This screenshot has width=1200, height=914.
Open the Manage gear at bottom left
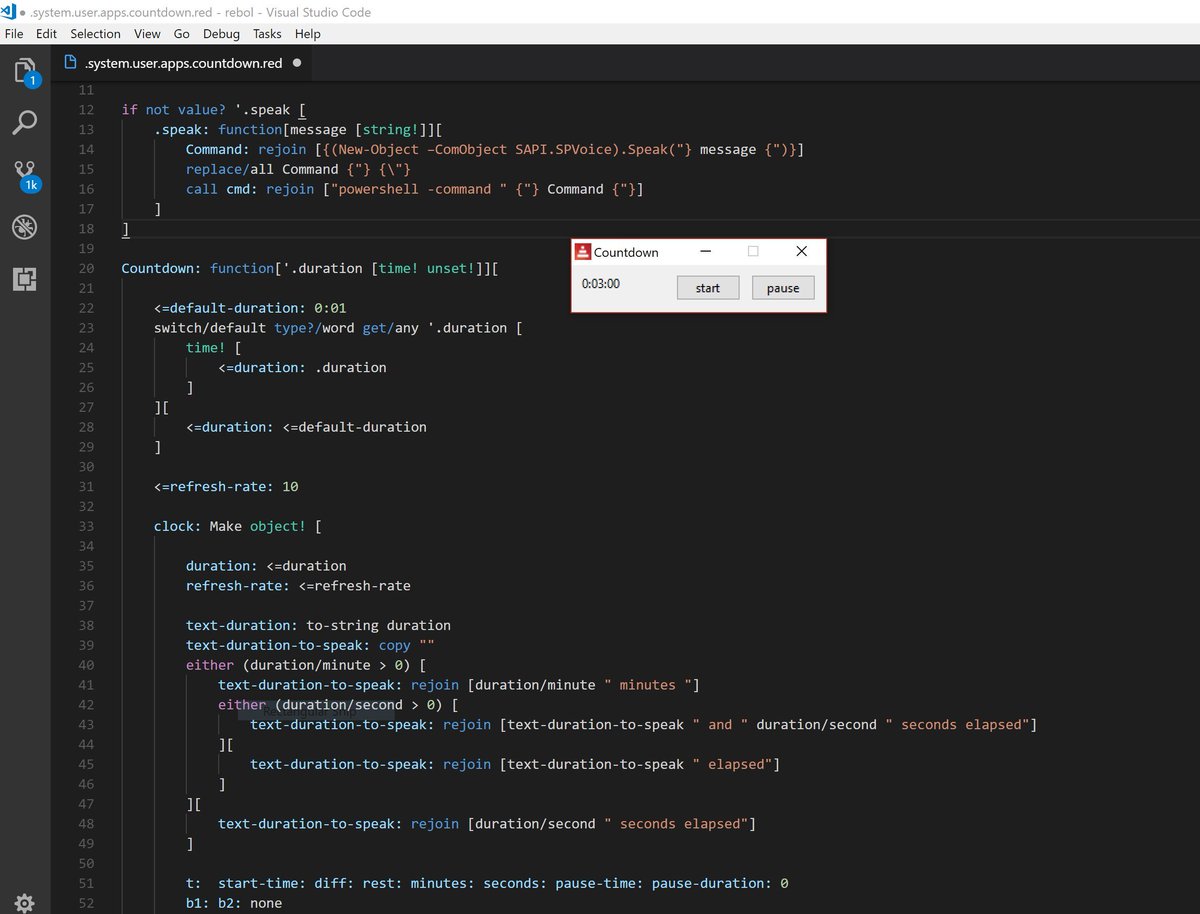25,902
